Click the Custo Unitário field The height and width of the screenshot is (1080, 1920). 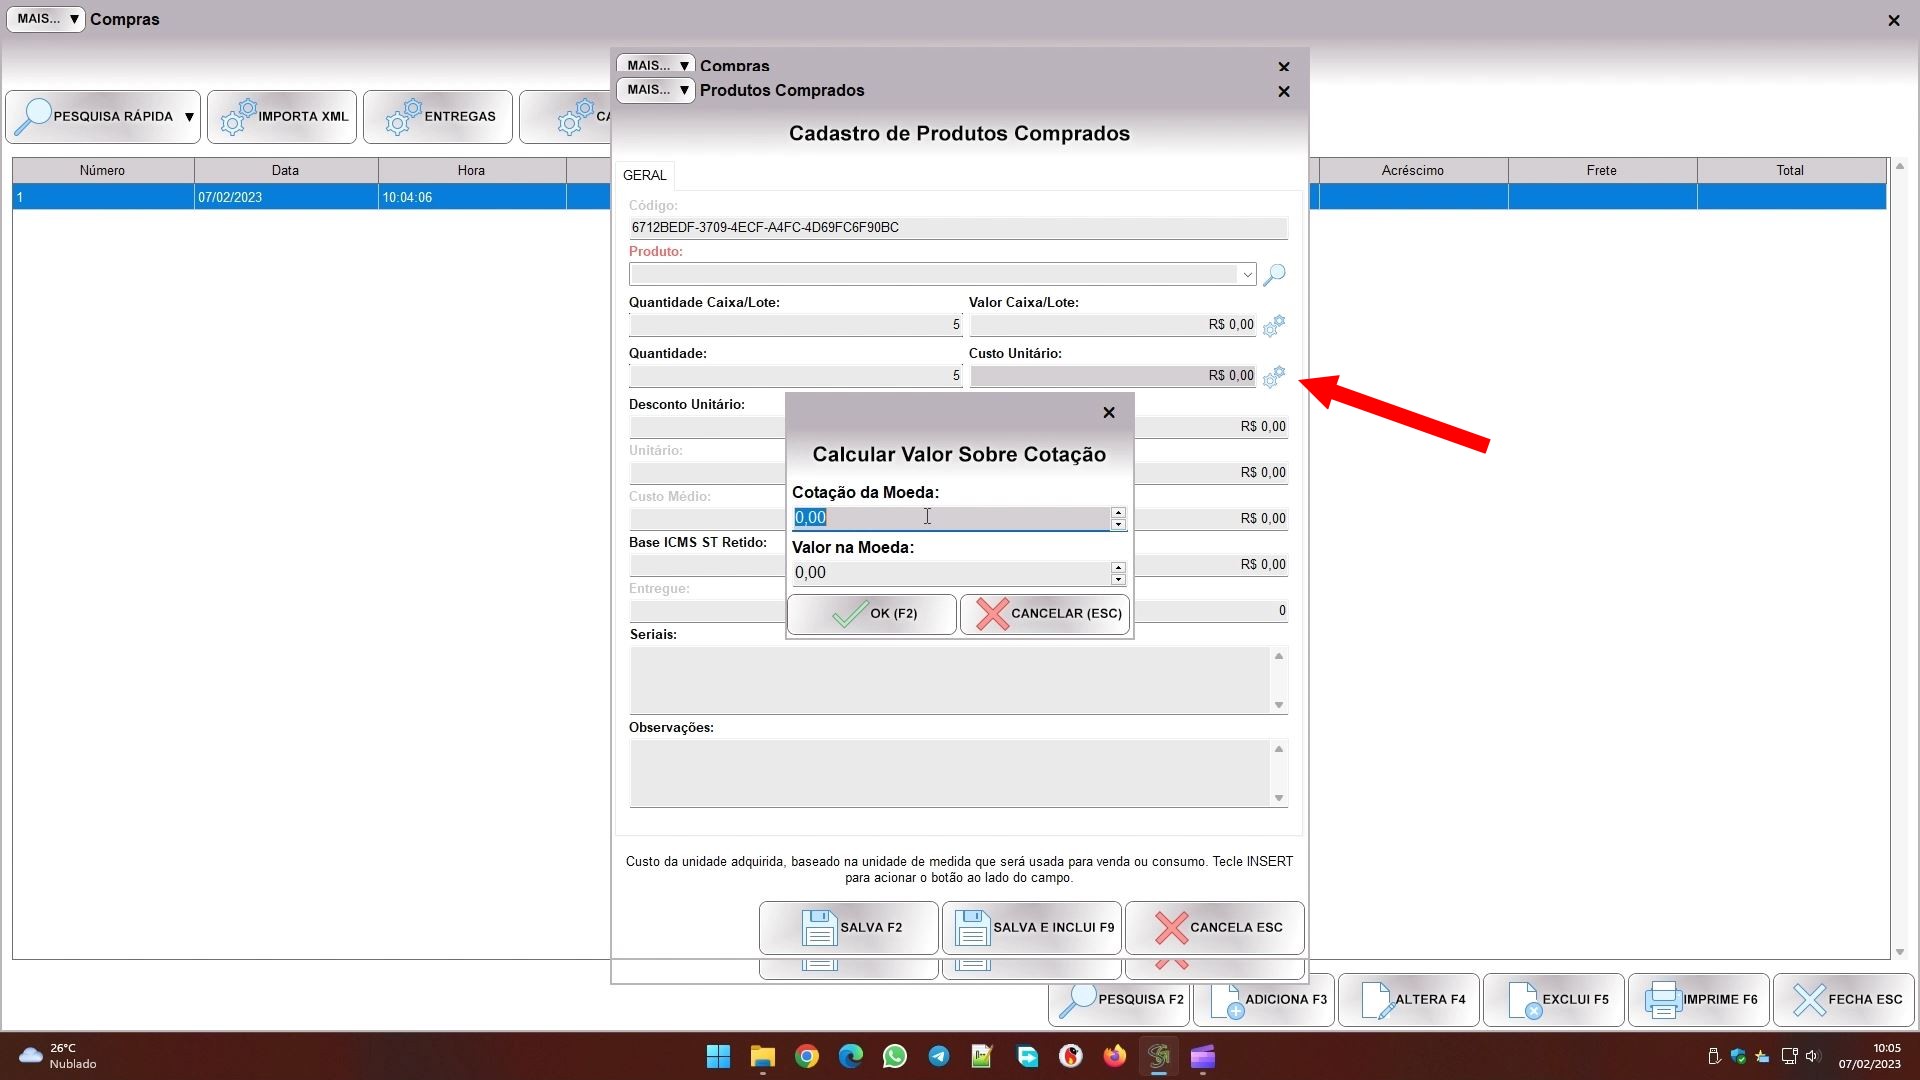tap(1113, 376)
